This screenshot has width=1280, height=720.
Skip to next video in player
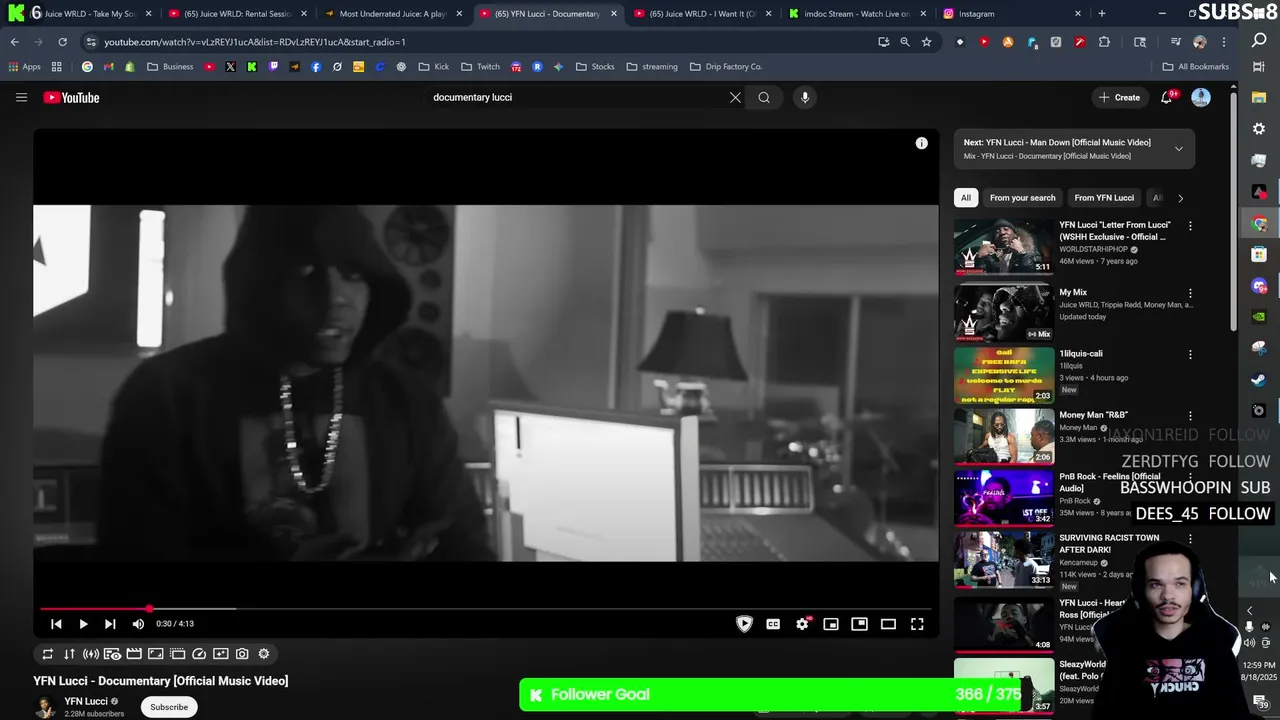pyautogui.click(x=110, y=624)
